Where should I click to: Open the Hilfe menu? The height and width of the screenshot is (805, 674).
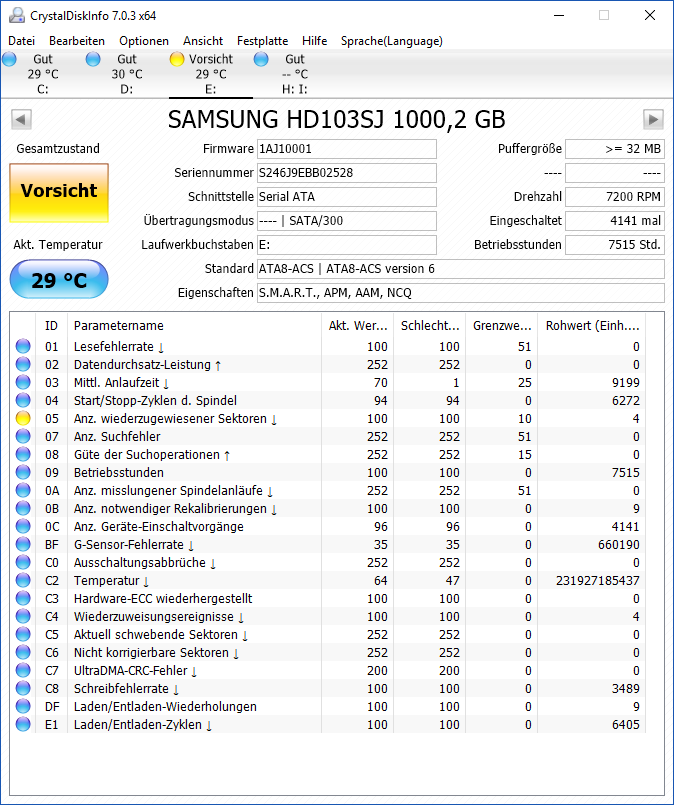pos(314,41)
